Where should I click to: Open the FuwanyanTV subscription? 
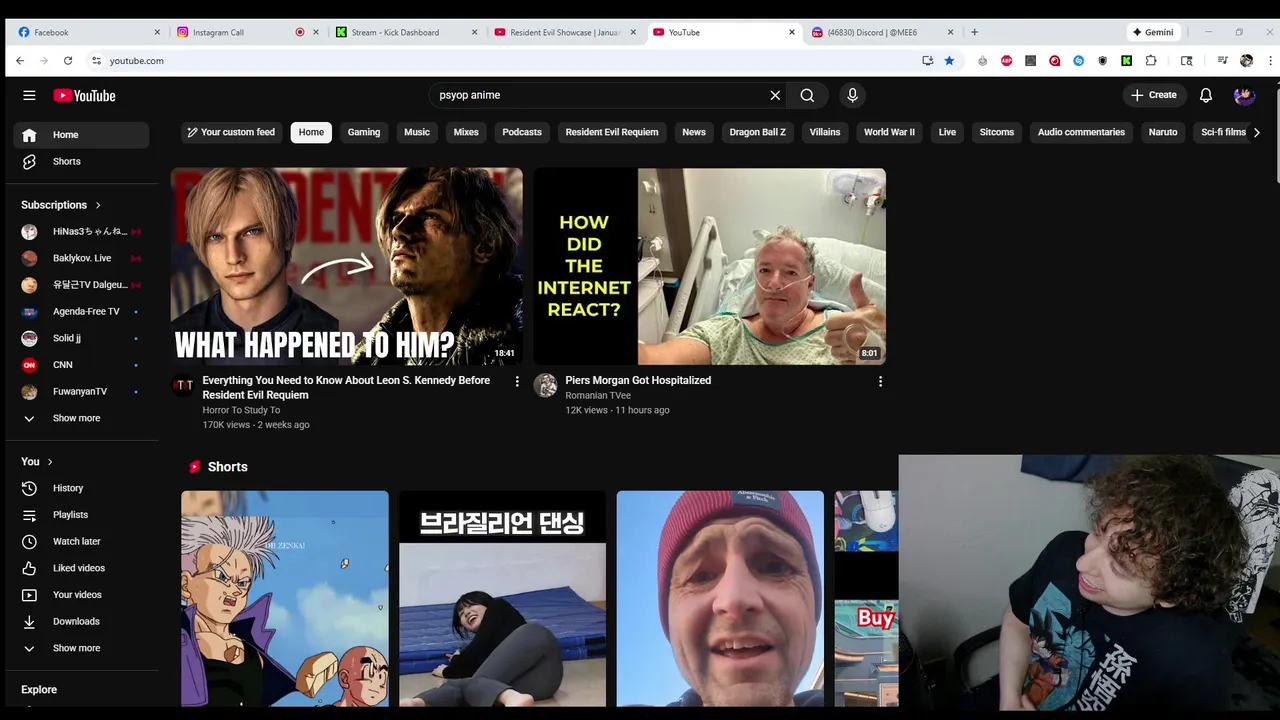click(81, 391)
